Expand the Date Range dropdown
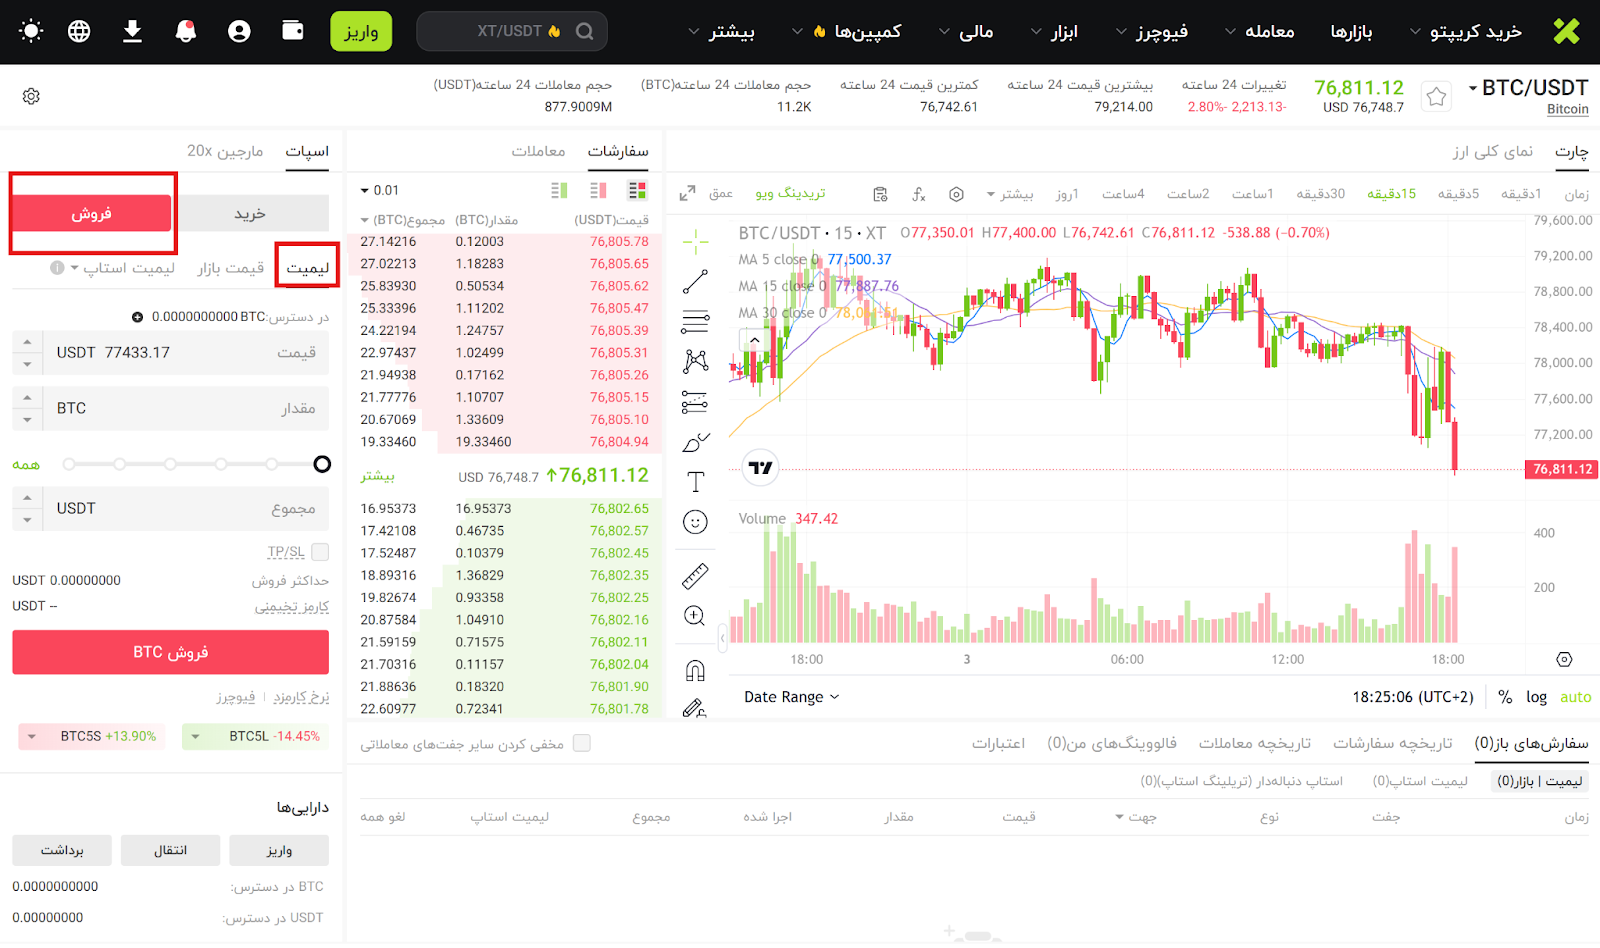The height and width of the screenshot is (948, 1600). (x=791, y=697)
